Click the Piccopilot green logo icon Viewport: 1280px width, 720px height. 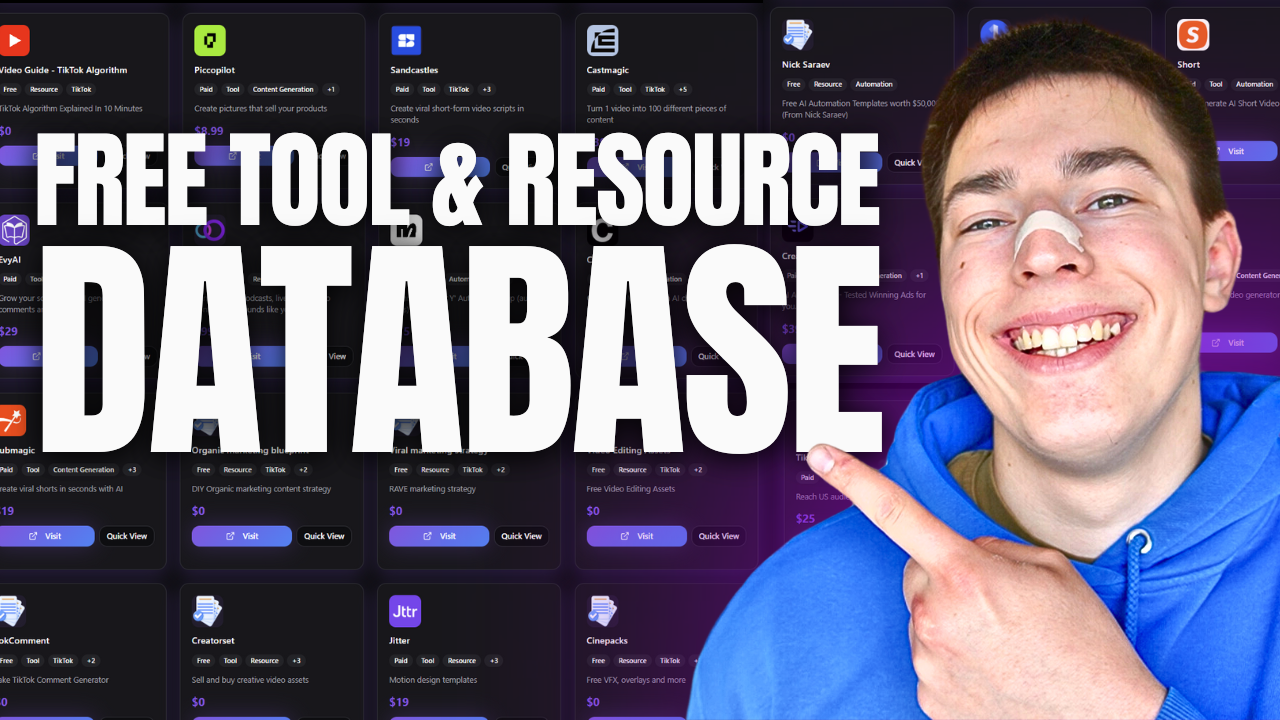tap(210, 41)
